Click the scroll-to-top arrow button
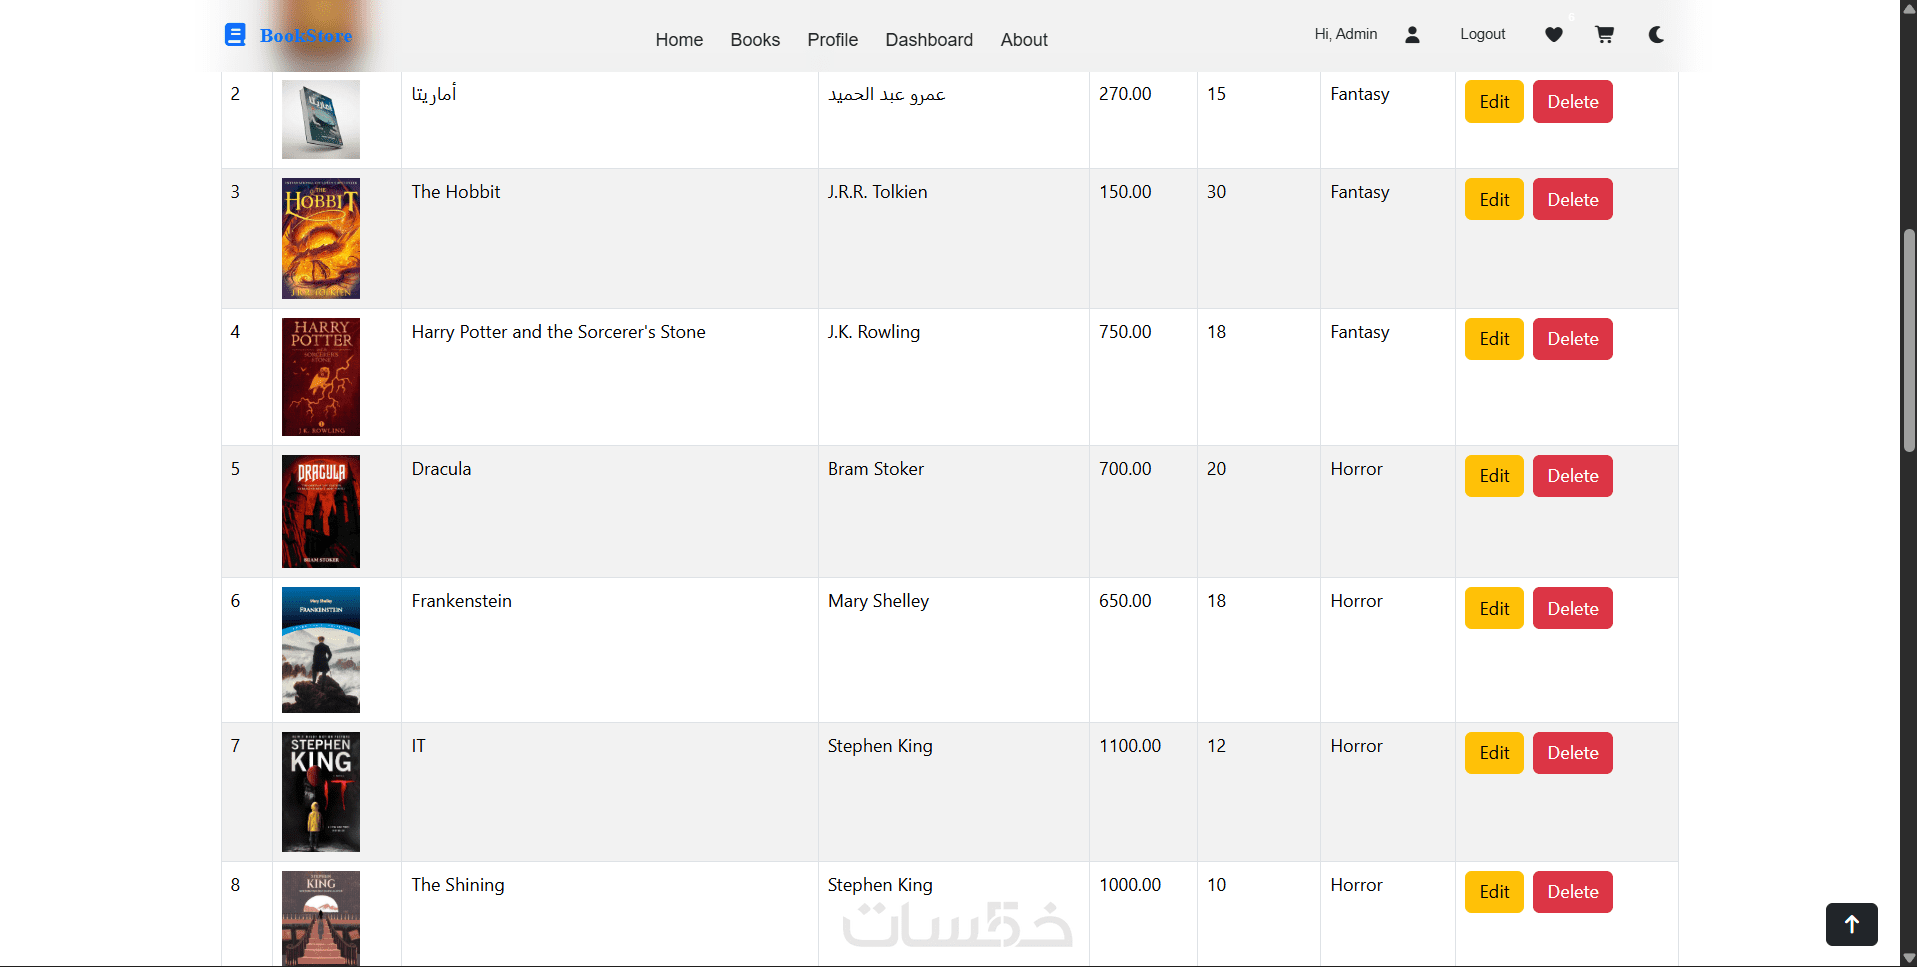 coord(1851,924)
